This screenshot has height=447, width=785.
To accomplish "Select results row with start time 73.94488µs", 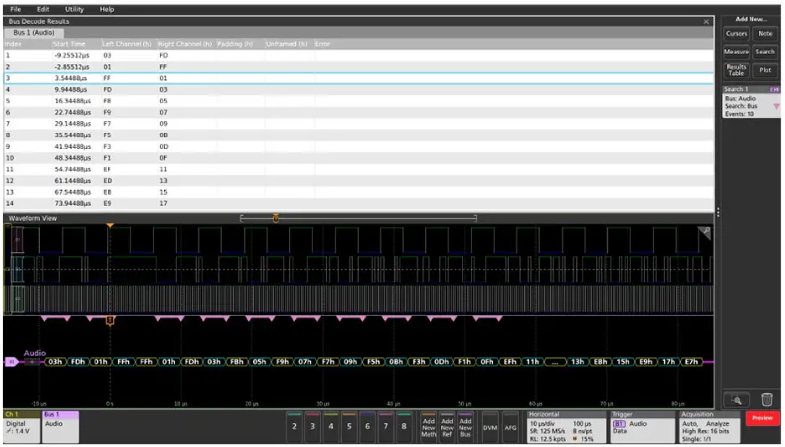I will click(x=358, y=203).
